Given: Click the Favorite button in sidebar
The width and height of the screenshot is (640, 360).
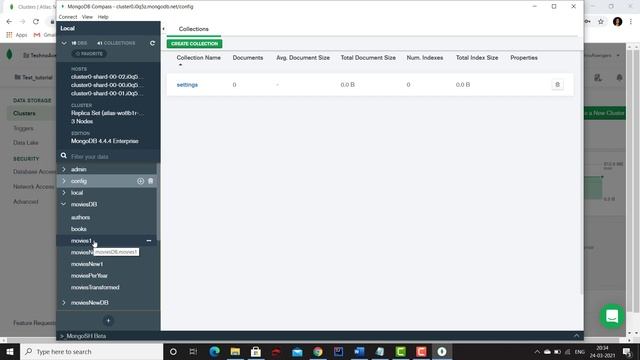Looking at the screenshot, I should click(x=89, y=53).
